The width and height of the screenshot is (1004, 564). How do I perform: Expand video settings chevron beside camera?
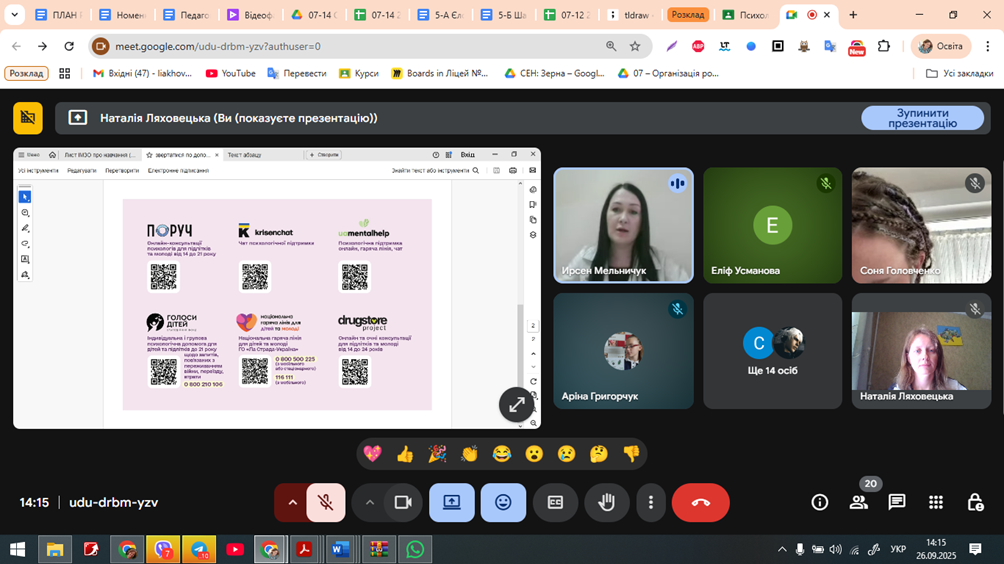(x=370, y=503)
